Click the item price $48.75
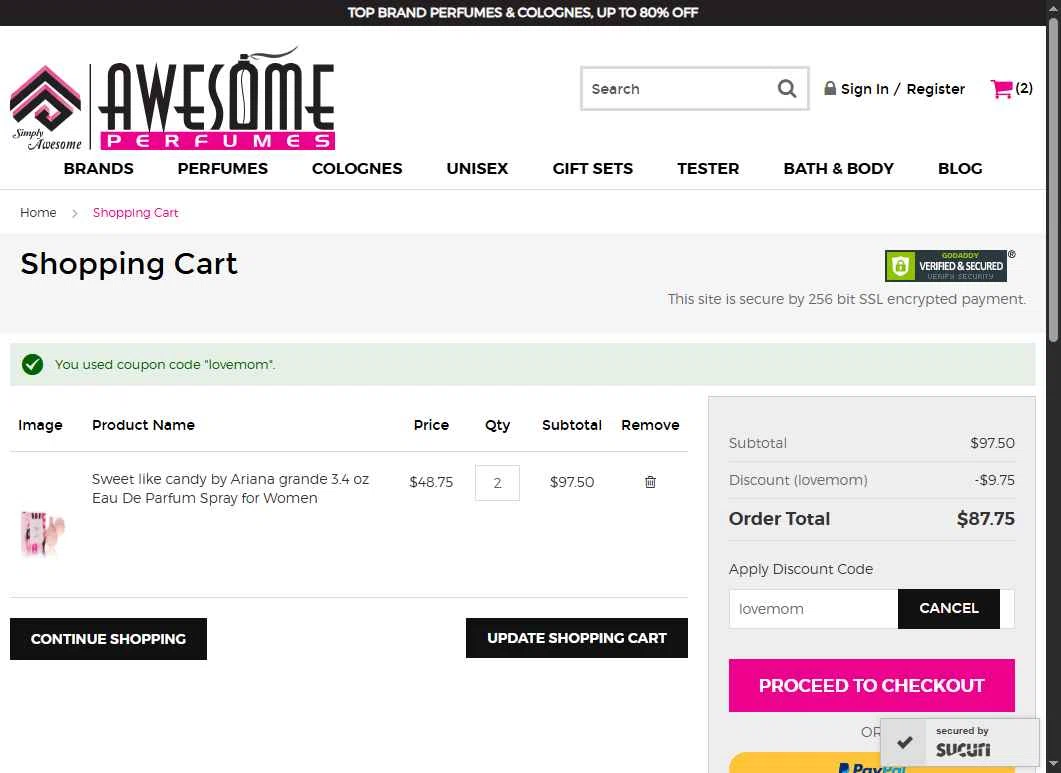Image resolution: width=1061 pixels, height=773 pixels. pyautogui.click(x=431, y=482)
